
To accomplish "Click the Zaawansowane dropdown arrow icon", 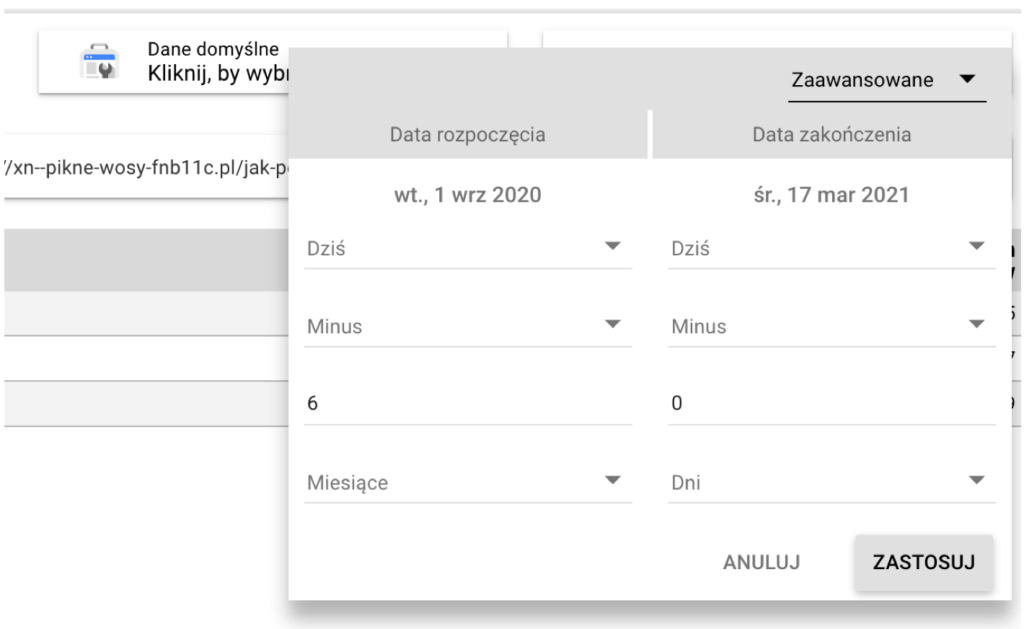I will (967, 79).
